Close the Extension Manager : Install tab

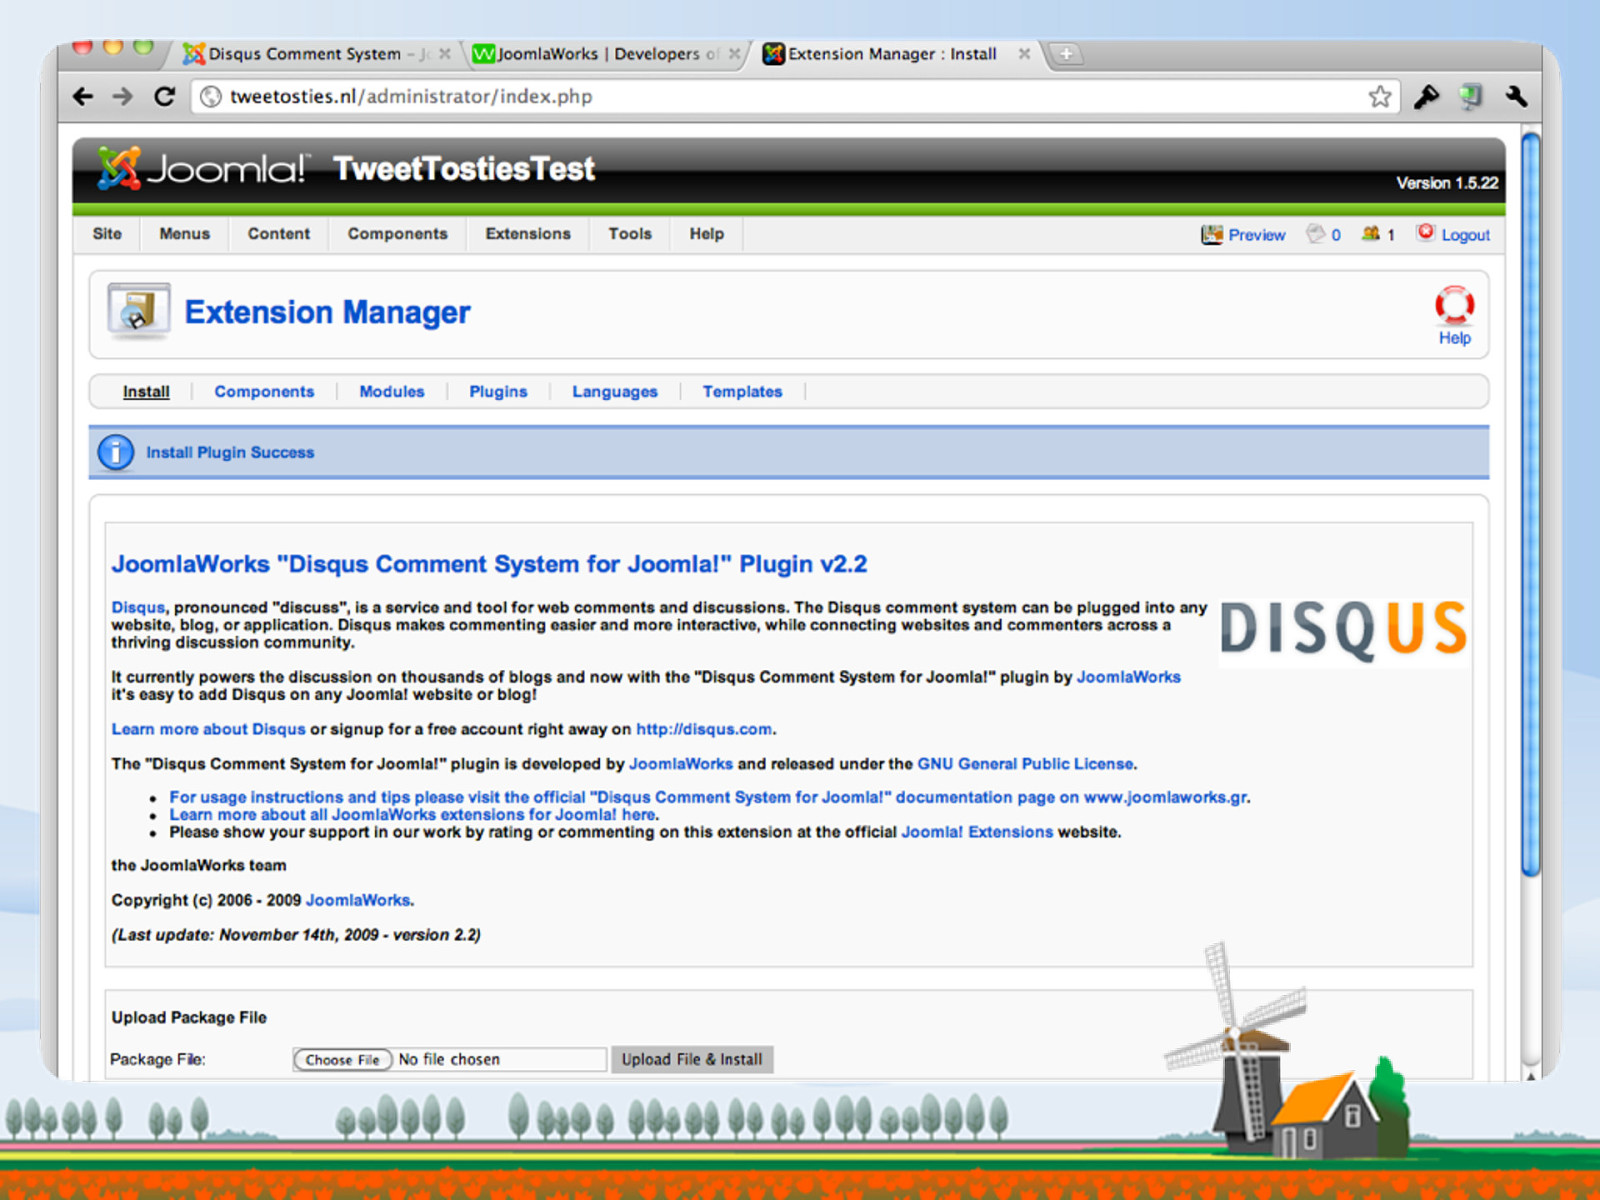1024,54
